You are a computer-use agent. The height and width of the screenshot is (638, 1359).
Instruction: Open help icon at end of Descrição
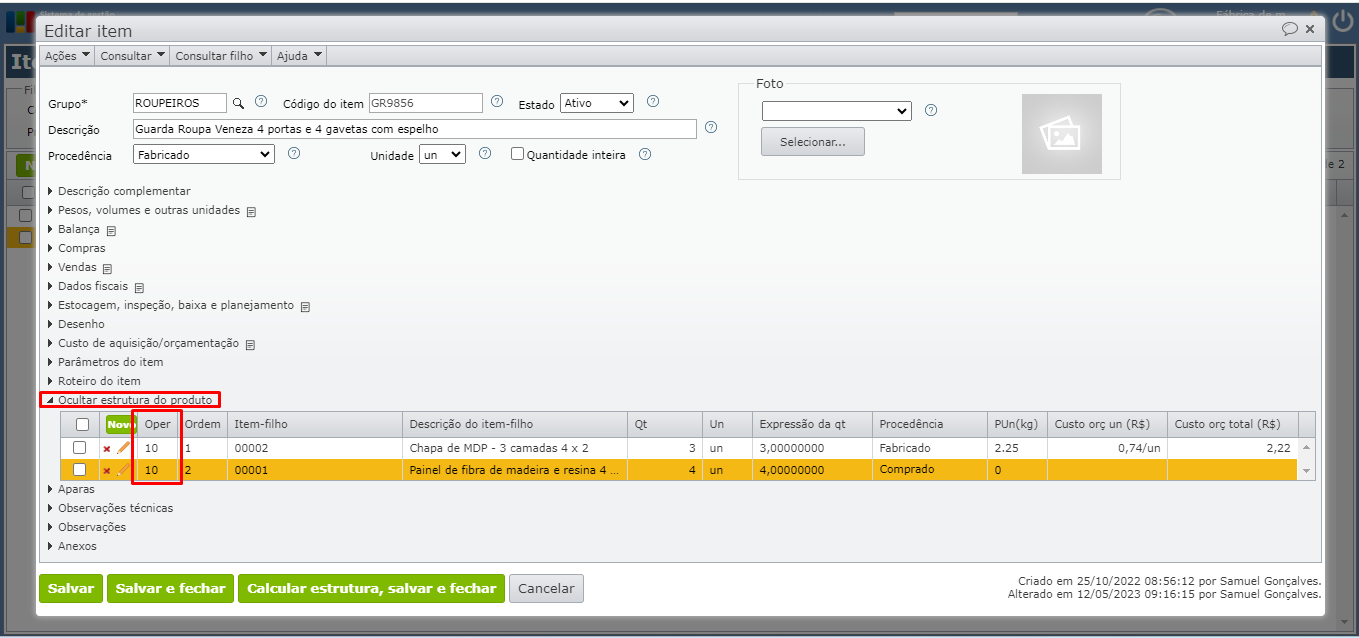[x=711, y=128]
